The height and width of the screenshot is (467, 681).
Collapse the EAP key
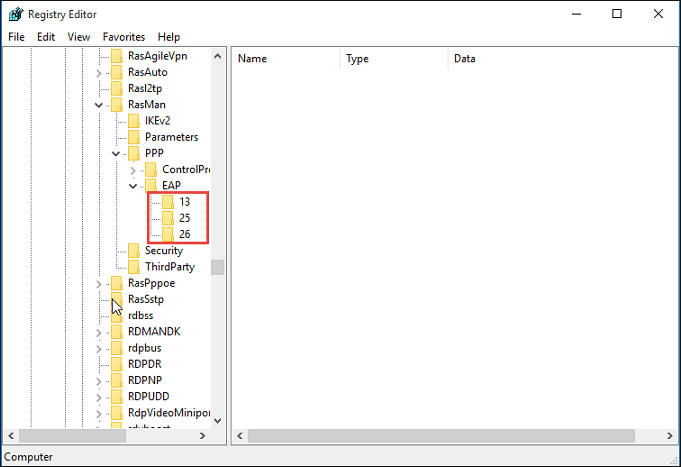pyautogui.click(x=133, y=186)
